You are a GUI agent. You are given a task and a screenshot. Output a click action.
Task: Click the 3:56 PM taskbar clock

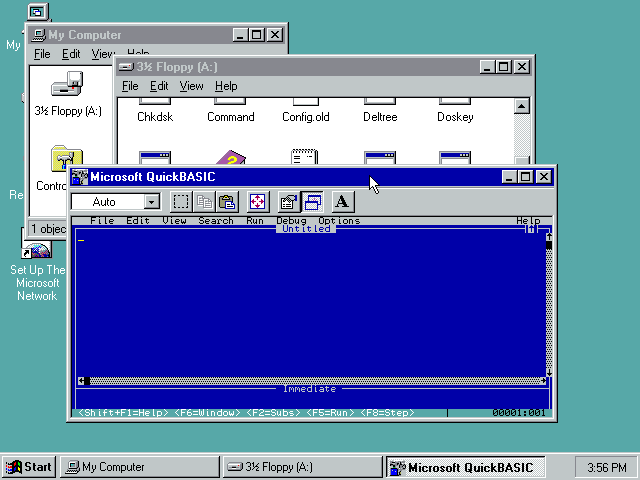(607, 467)
